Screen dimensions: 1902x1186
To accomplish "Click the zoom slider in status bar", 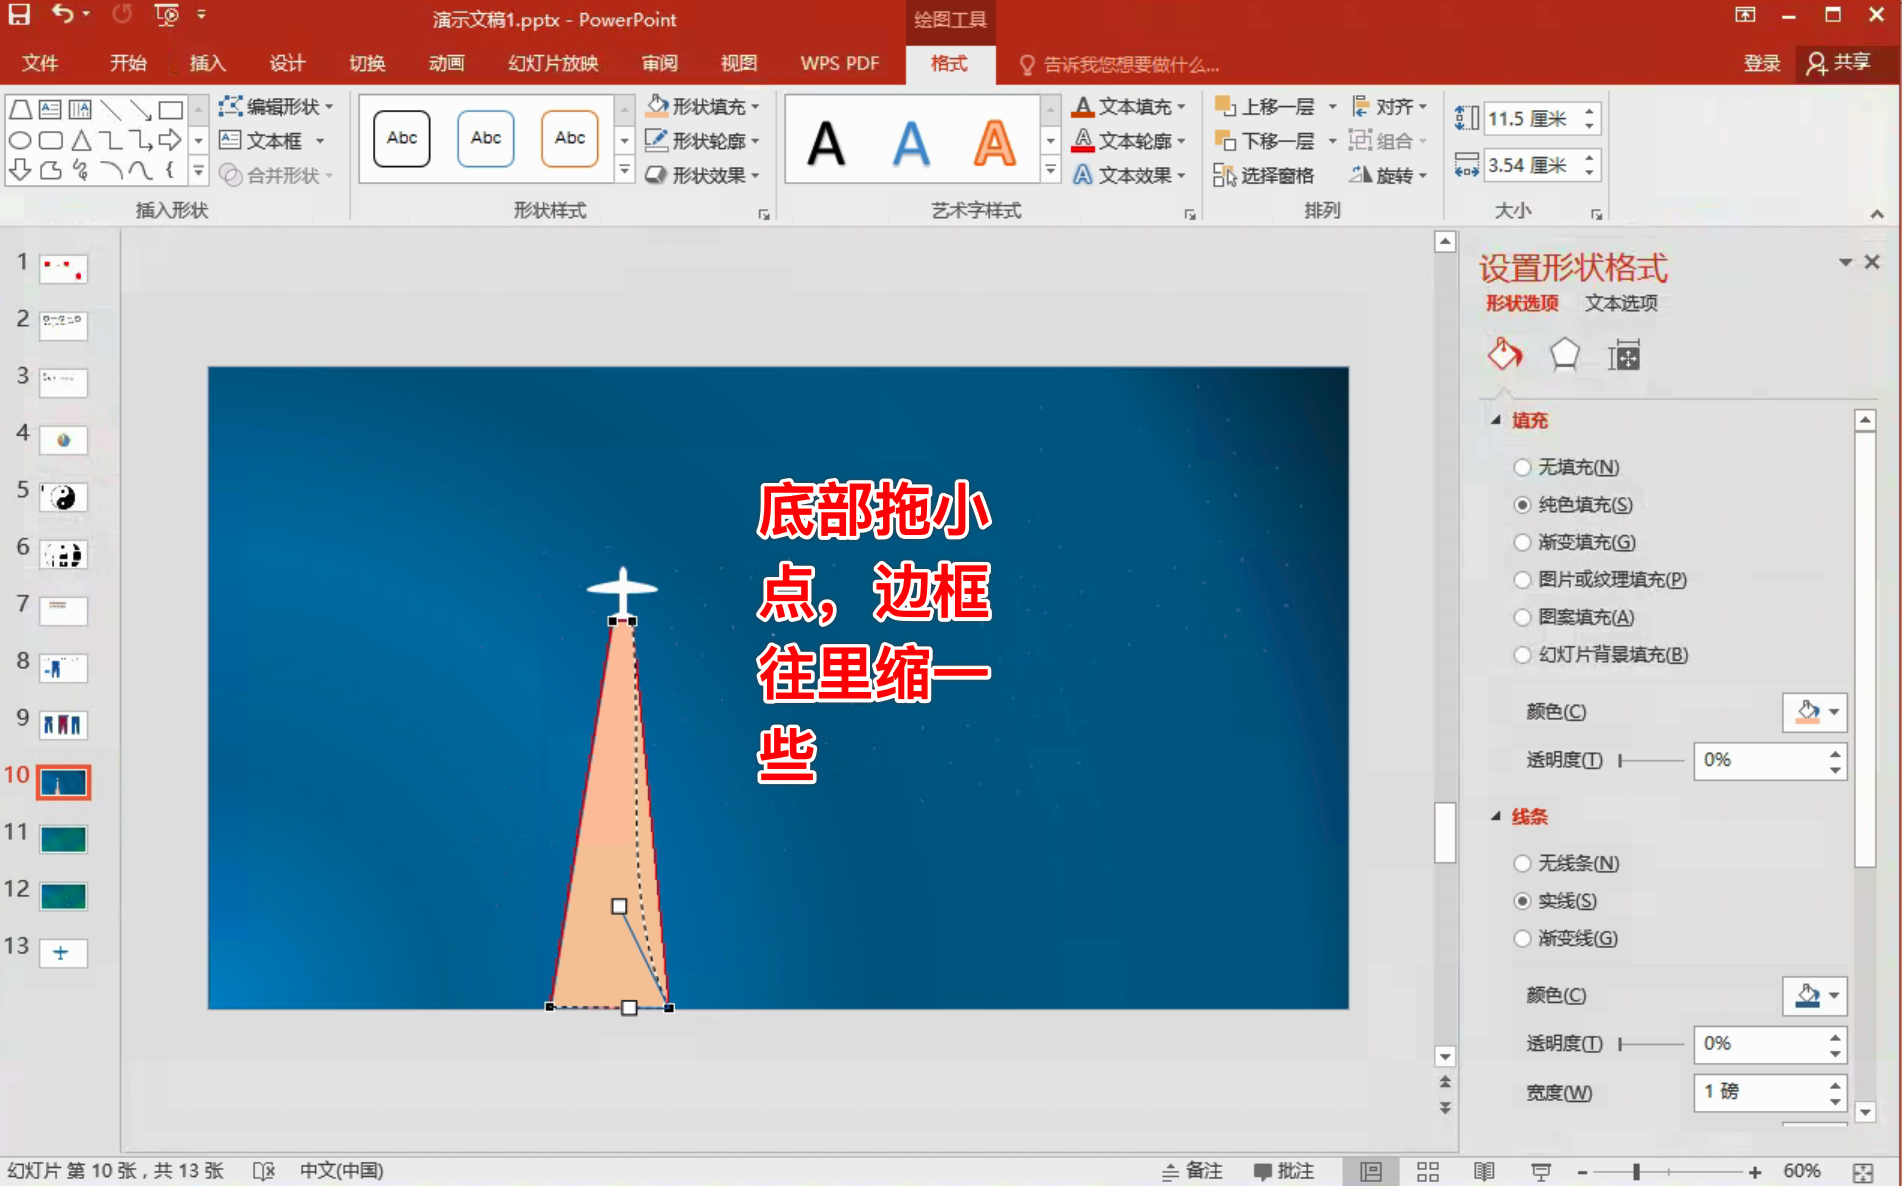I will tap(1668, 1171).
